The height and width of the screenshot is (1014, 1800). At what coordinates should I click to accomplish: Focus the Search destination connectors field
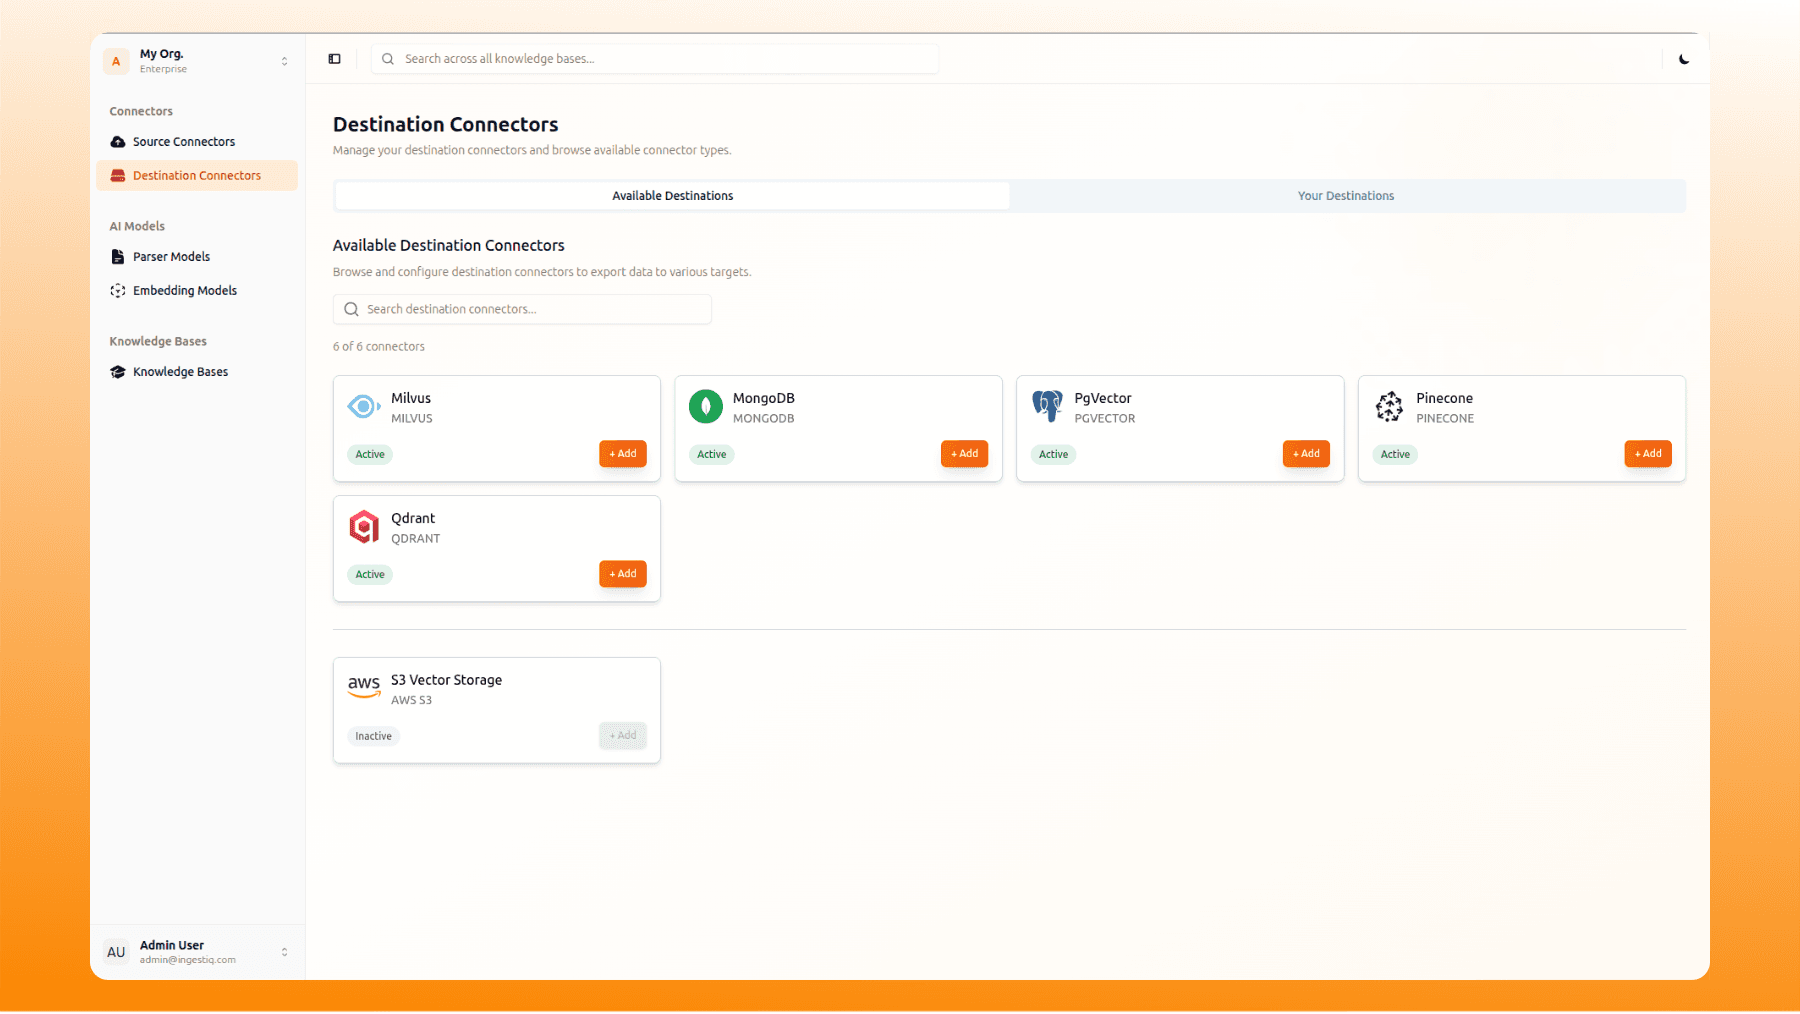530,309
